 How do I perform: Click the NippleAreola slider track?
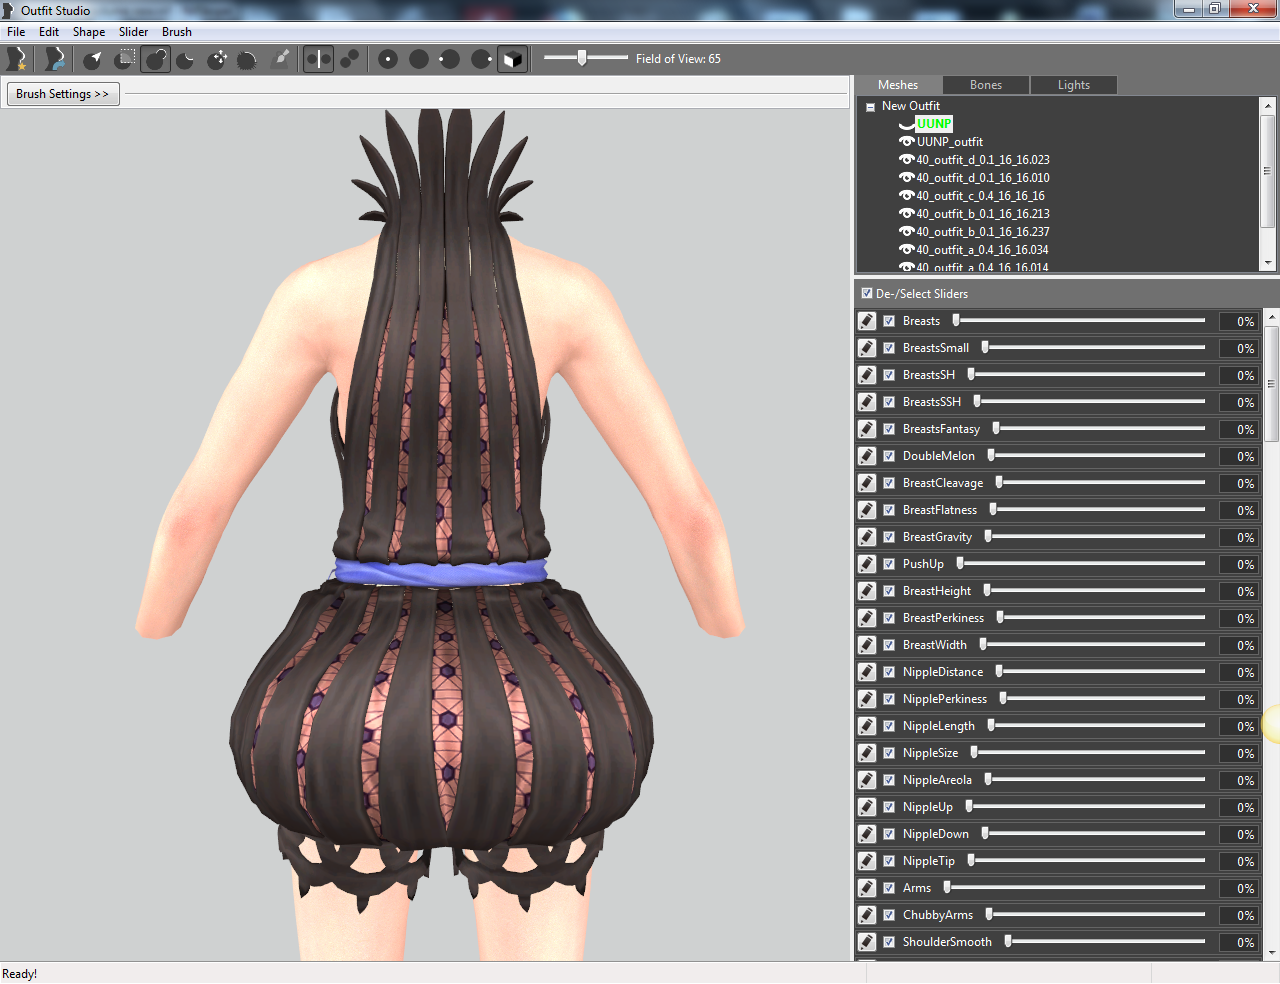click(1094, 780)
